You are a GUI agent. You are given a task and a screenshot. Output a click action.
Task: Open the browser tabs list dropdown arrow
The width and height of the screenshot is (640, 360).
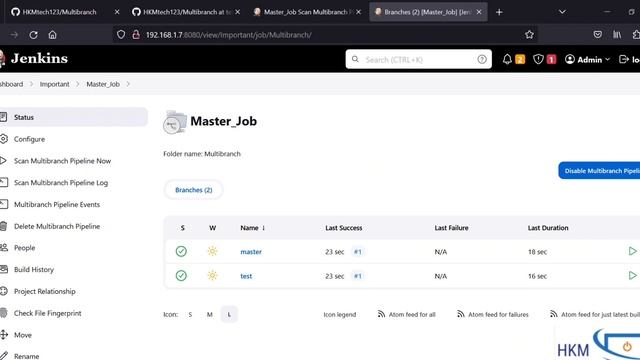562,12
